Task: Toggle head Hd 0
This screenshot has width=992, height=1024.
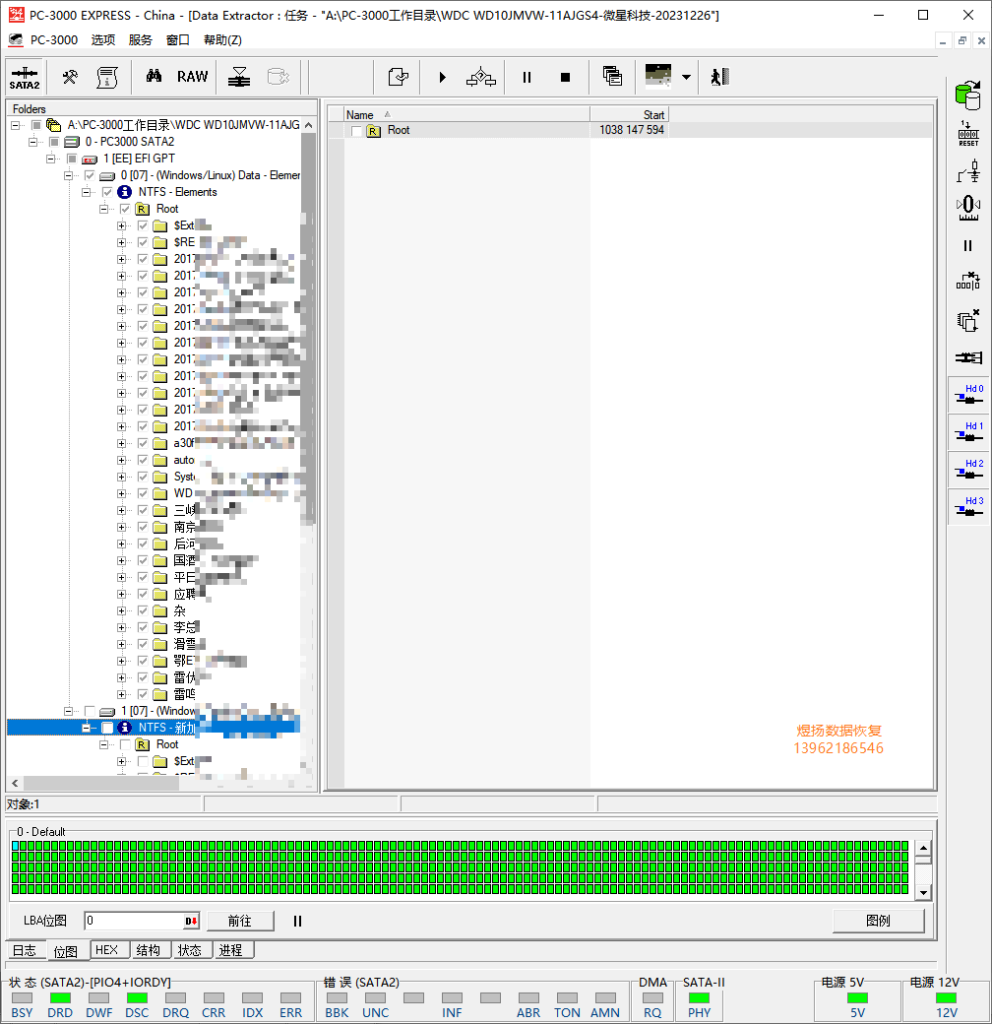Action: click(x=968, y=394)
